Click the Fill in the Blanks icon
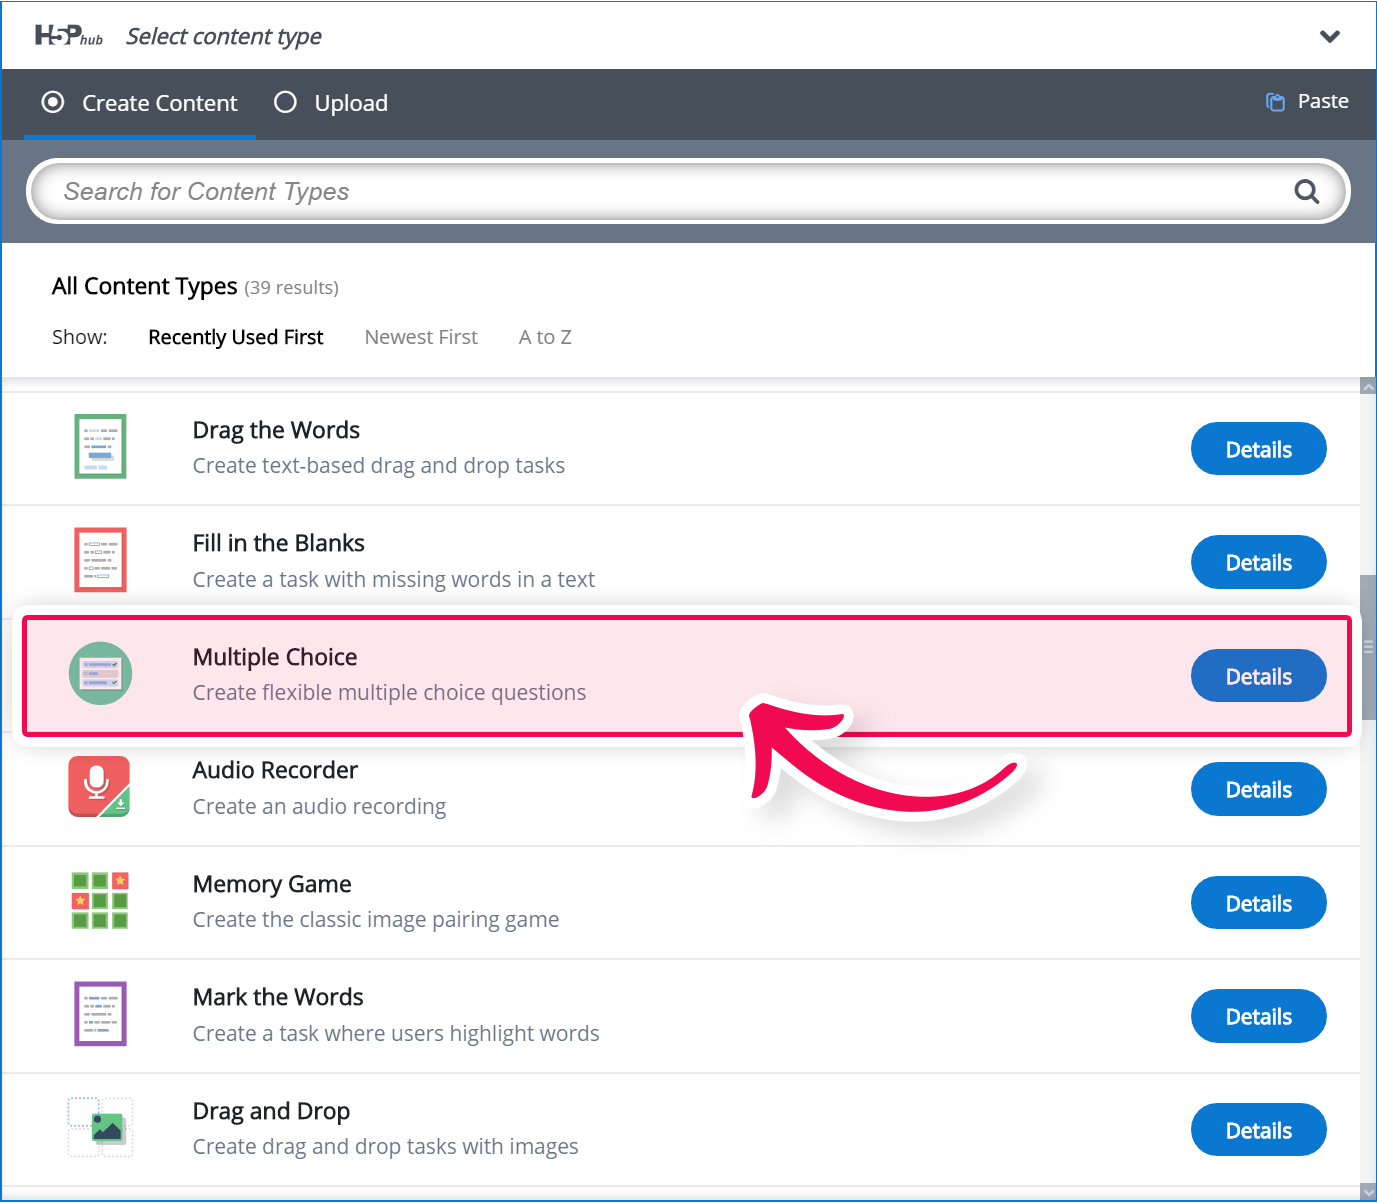The height and width of the screenshot is (1203, 1377). (x=100, y=560)
